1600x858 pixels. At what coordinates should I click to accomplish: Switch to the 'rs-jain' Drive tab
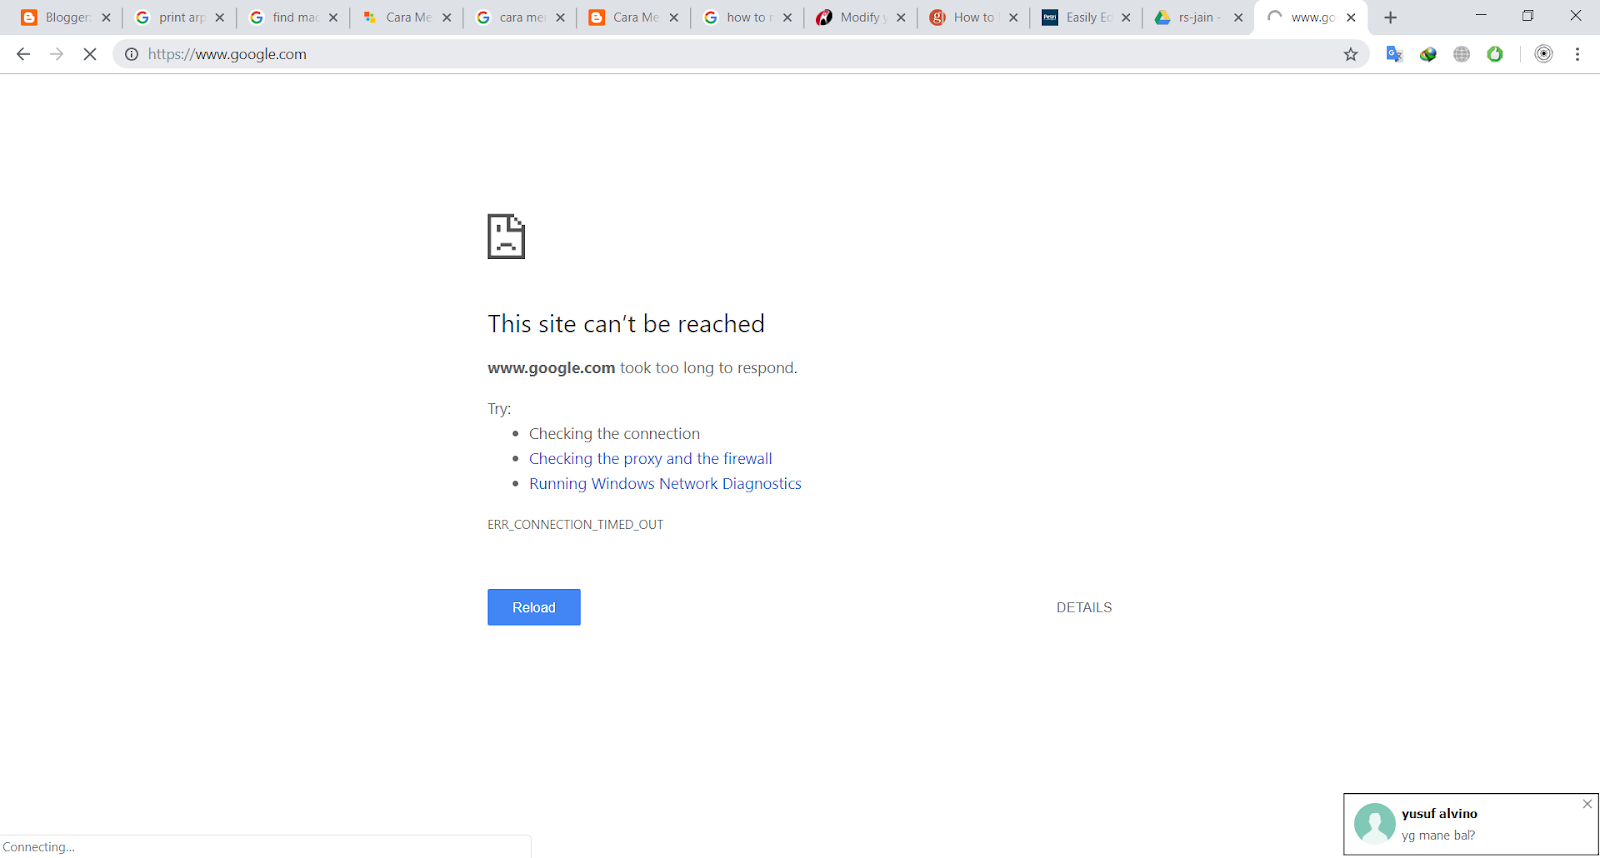tap(1198, 17)
